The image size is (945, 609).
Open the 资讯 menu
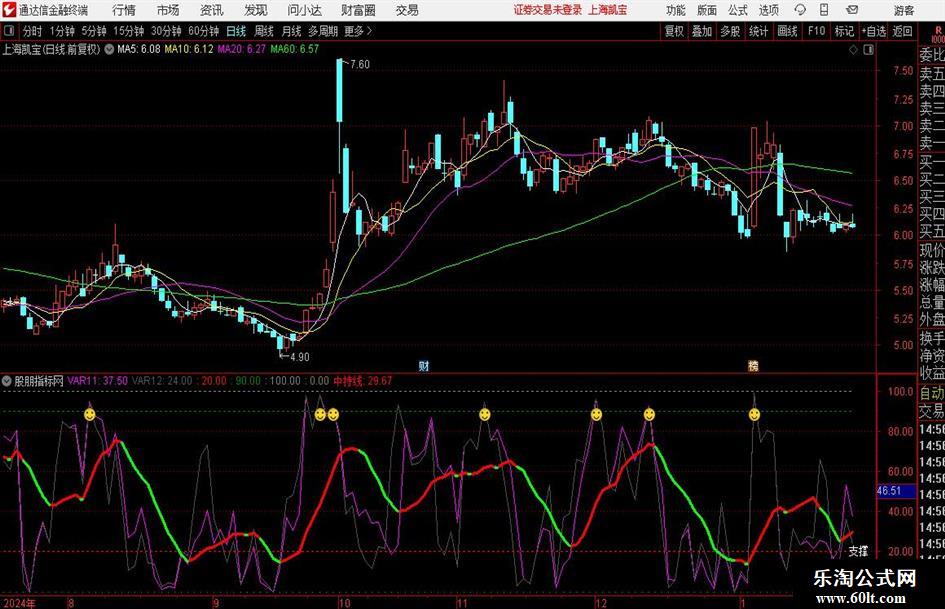click(x=212, y=10)
